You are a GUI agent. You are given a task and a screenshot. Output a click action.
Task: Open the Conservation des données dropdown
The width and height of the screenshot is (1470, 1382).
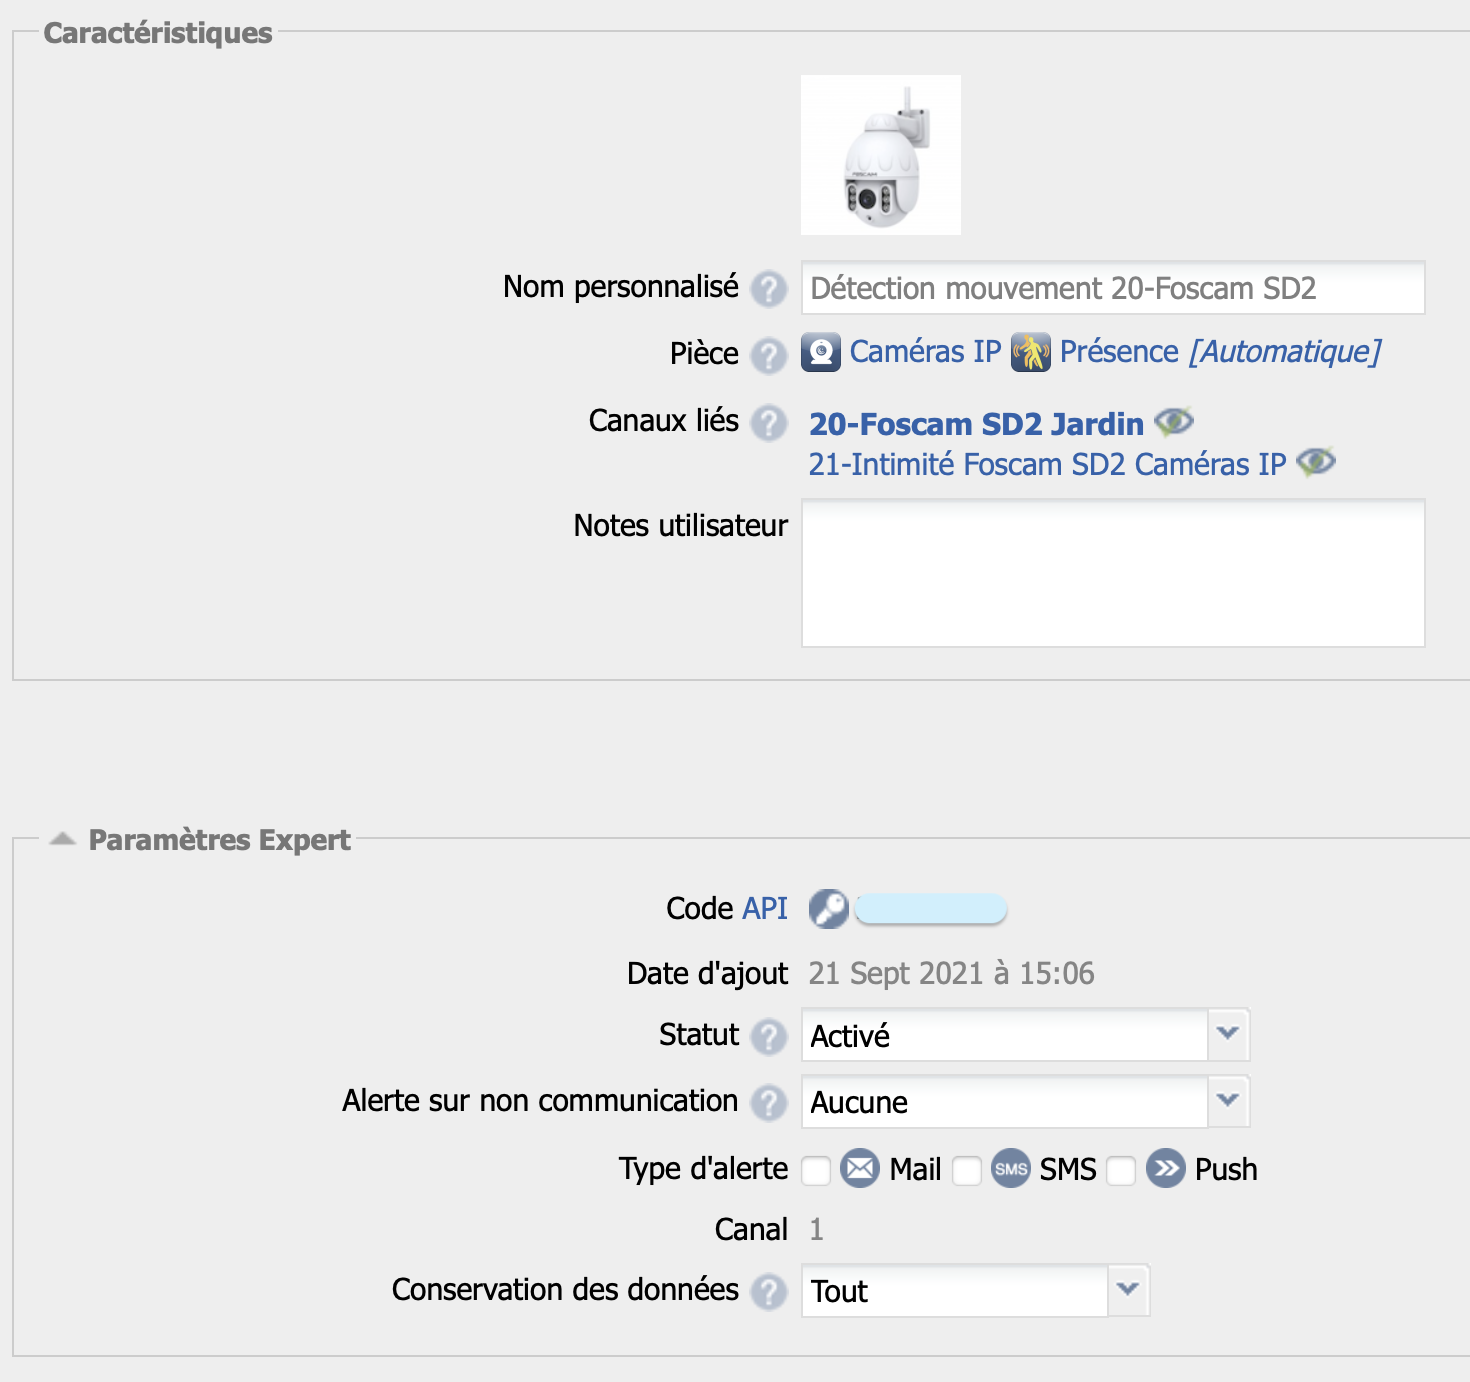point(975,1290)
